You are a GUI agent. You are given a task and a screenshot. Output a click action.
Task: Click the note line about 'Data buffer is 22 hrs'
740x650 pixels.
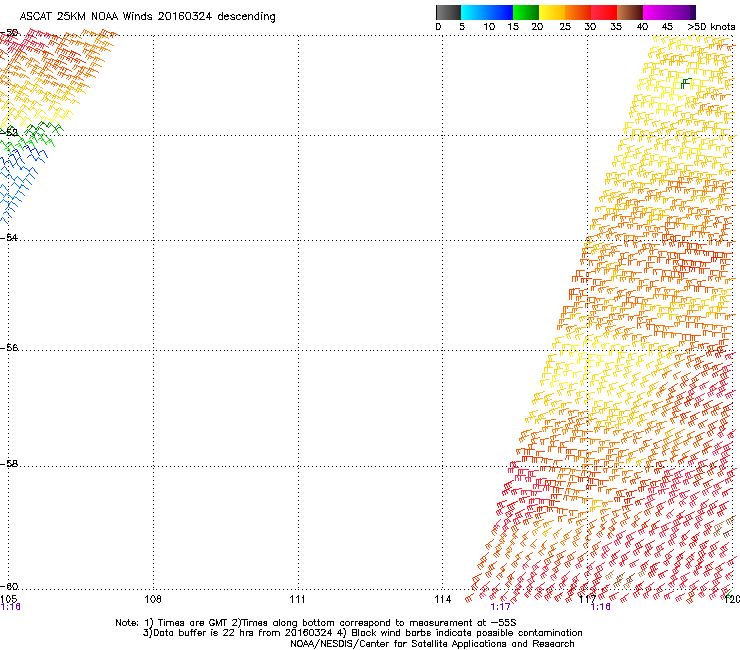tap(362, 633)
